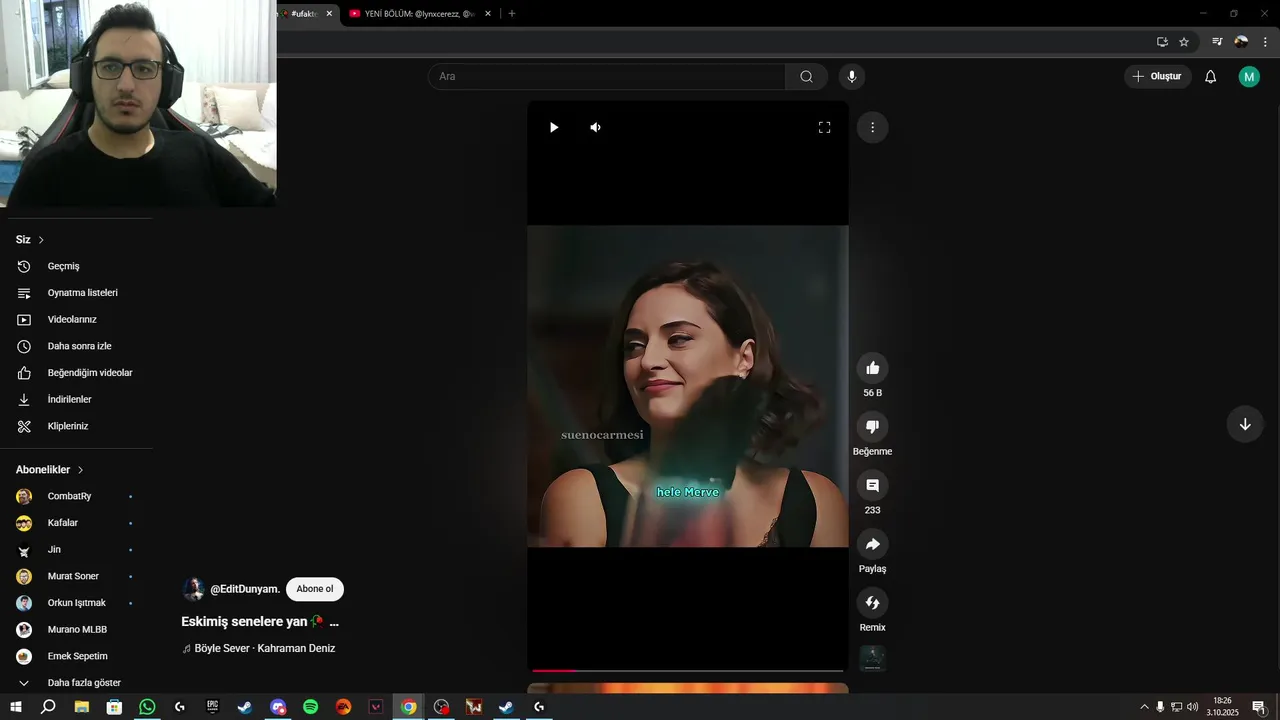Show hidden system tray icons
Screen dimensions: 1280x720
[x=1144, y=707]
